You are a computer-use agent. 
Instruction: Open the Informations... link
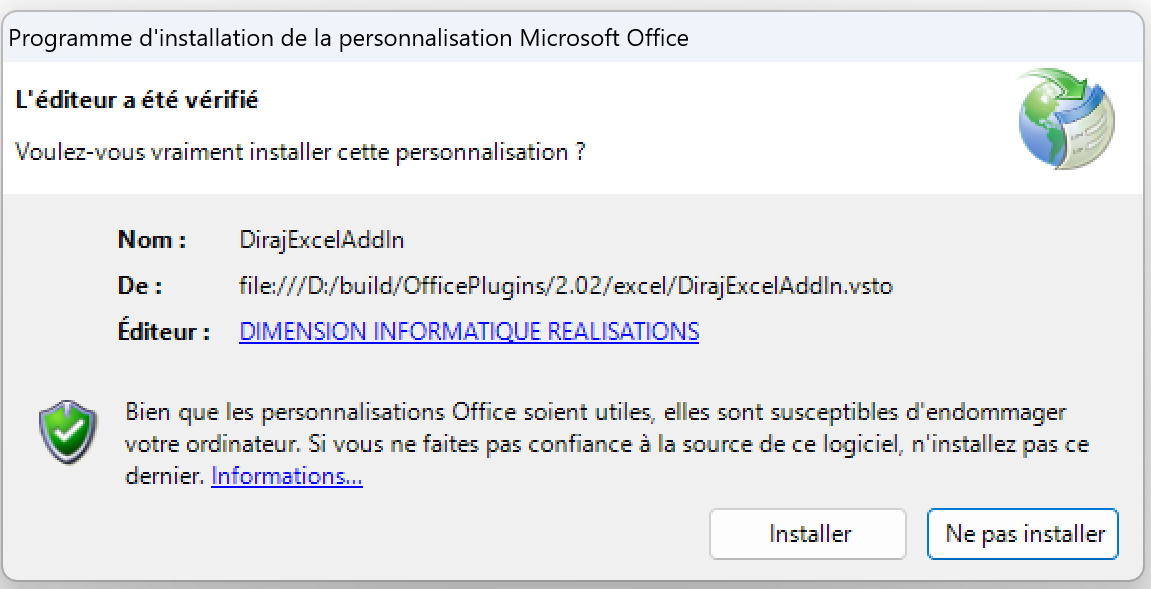click(286, 477)
